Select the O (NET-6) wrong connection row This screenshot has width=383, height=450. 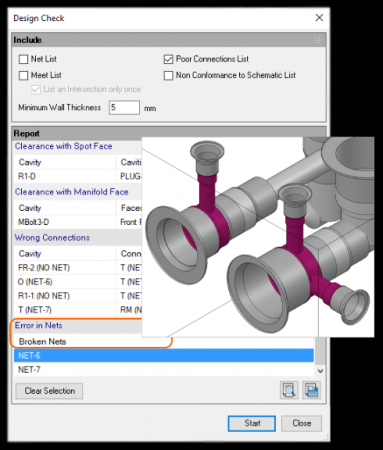coord(78,282)
